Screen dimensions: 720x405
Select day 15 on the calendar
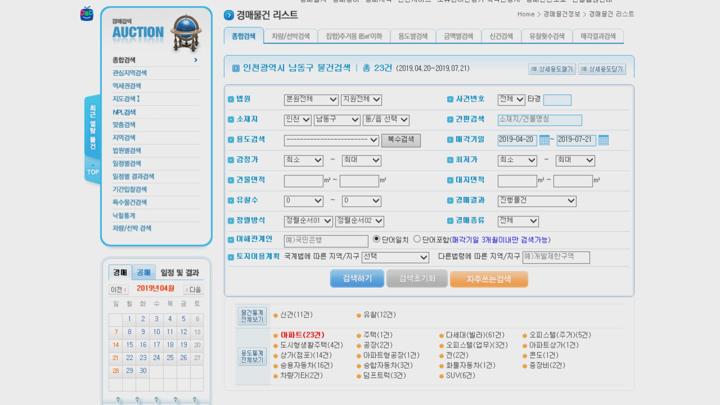(x=129, y=345)
